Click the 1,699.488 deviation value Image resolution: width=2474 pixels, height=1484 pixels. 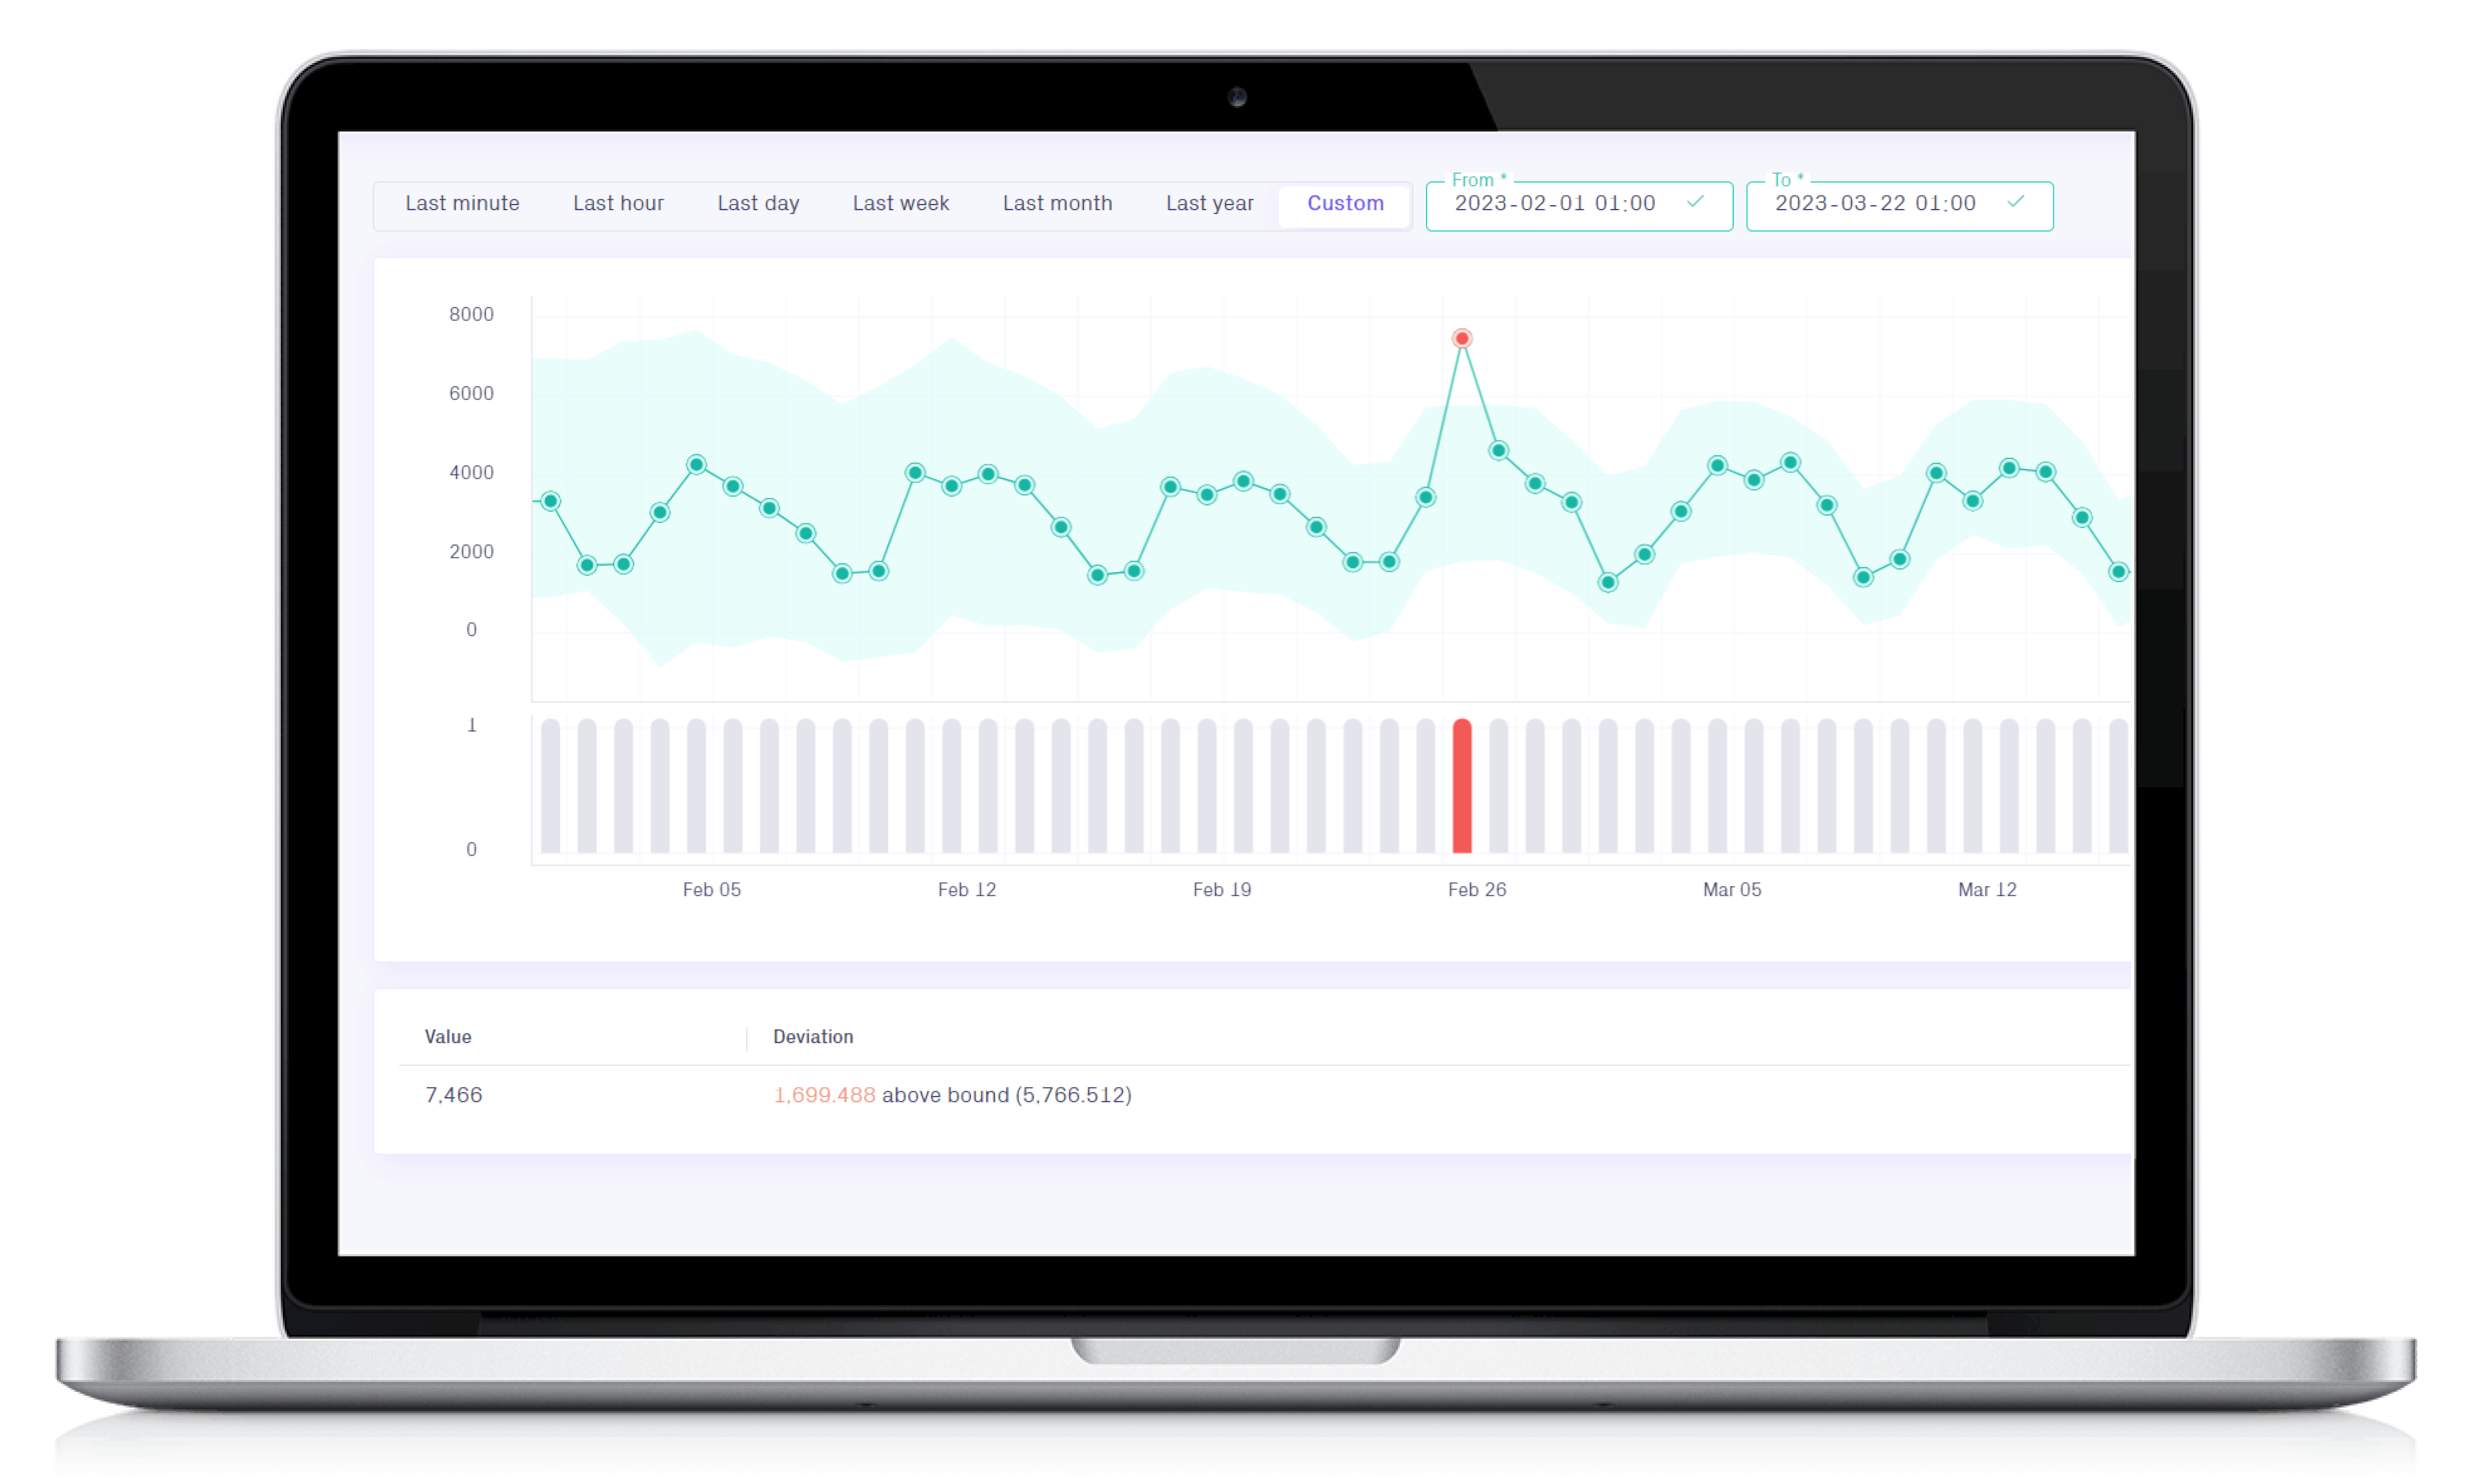(x=825, y=1095)
